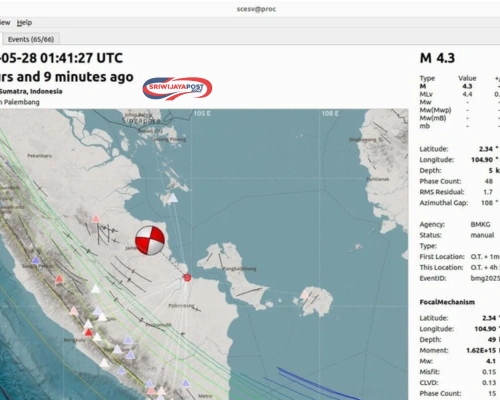This screenshot has height=400, width=500.
Task: Select the origin Longitude value 104.90
Action: [x=482, y=160]
